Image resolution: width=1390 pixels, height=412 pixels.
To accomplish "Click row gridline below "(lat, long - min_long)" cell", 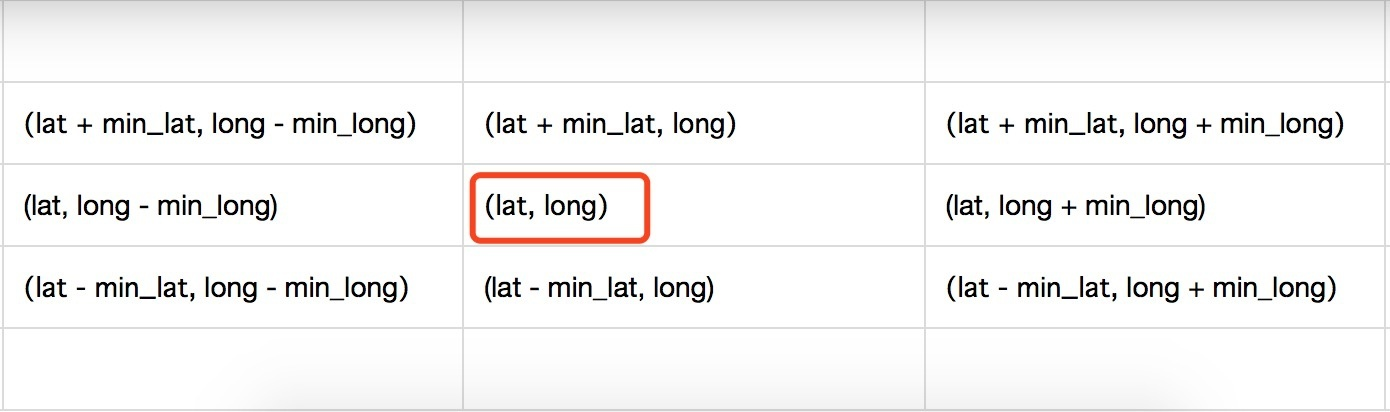I will click(x=231, y=246).
